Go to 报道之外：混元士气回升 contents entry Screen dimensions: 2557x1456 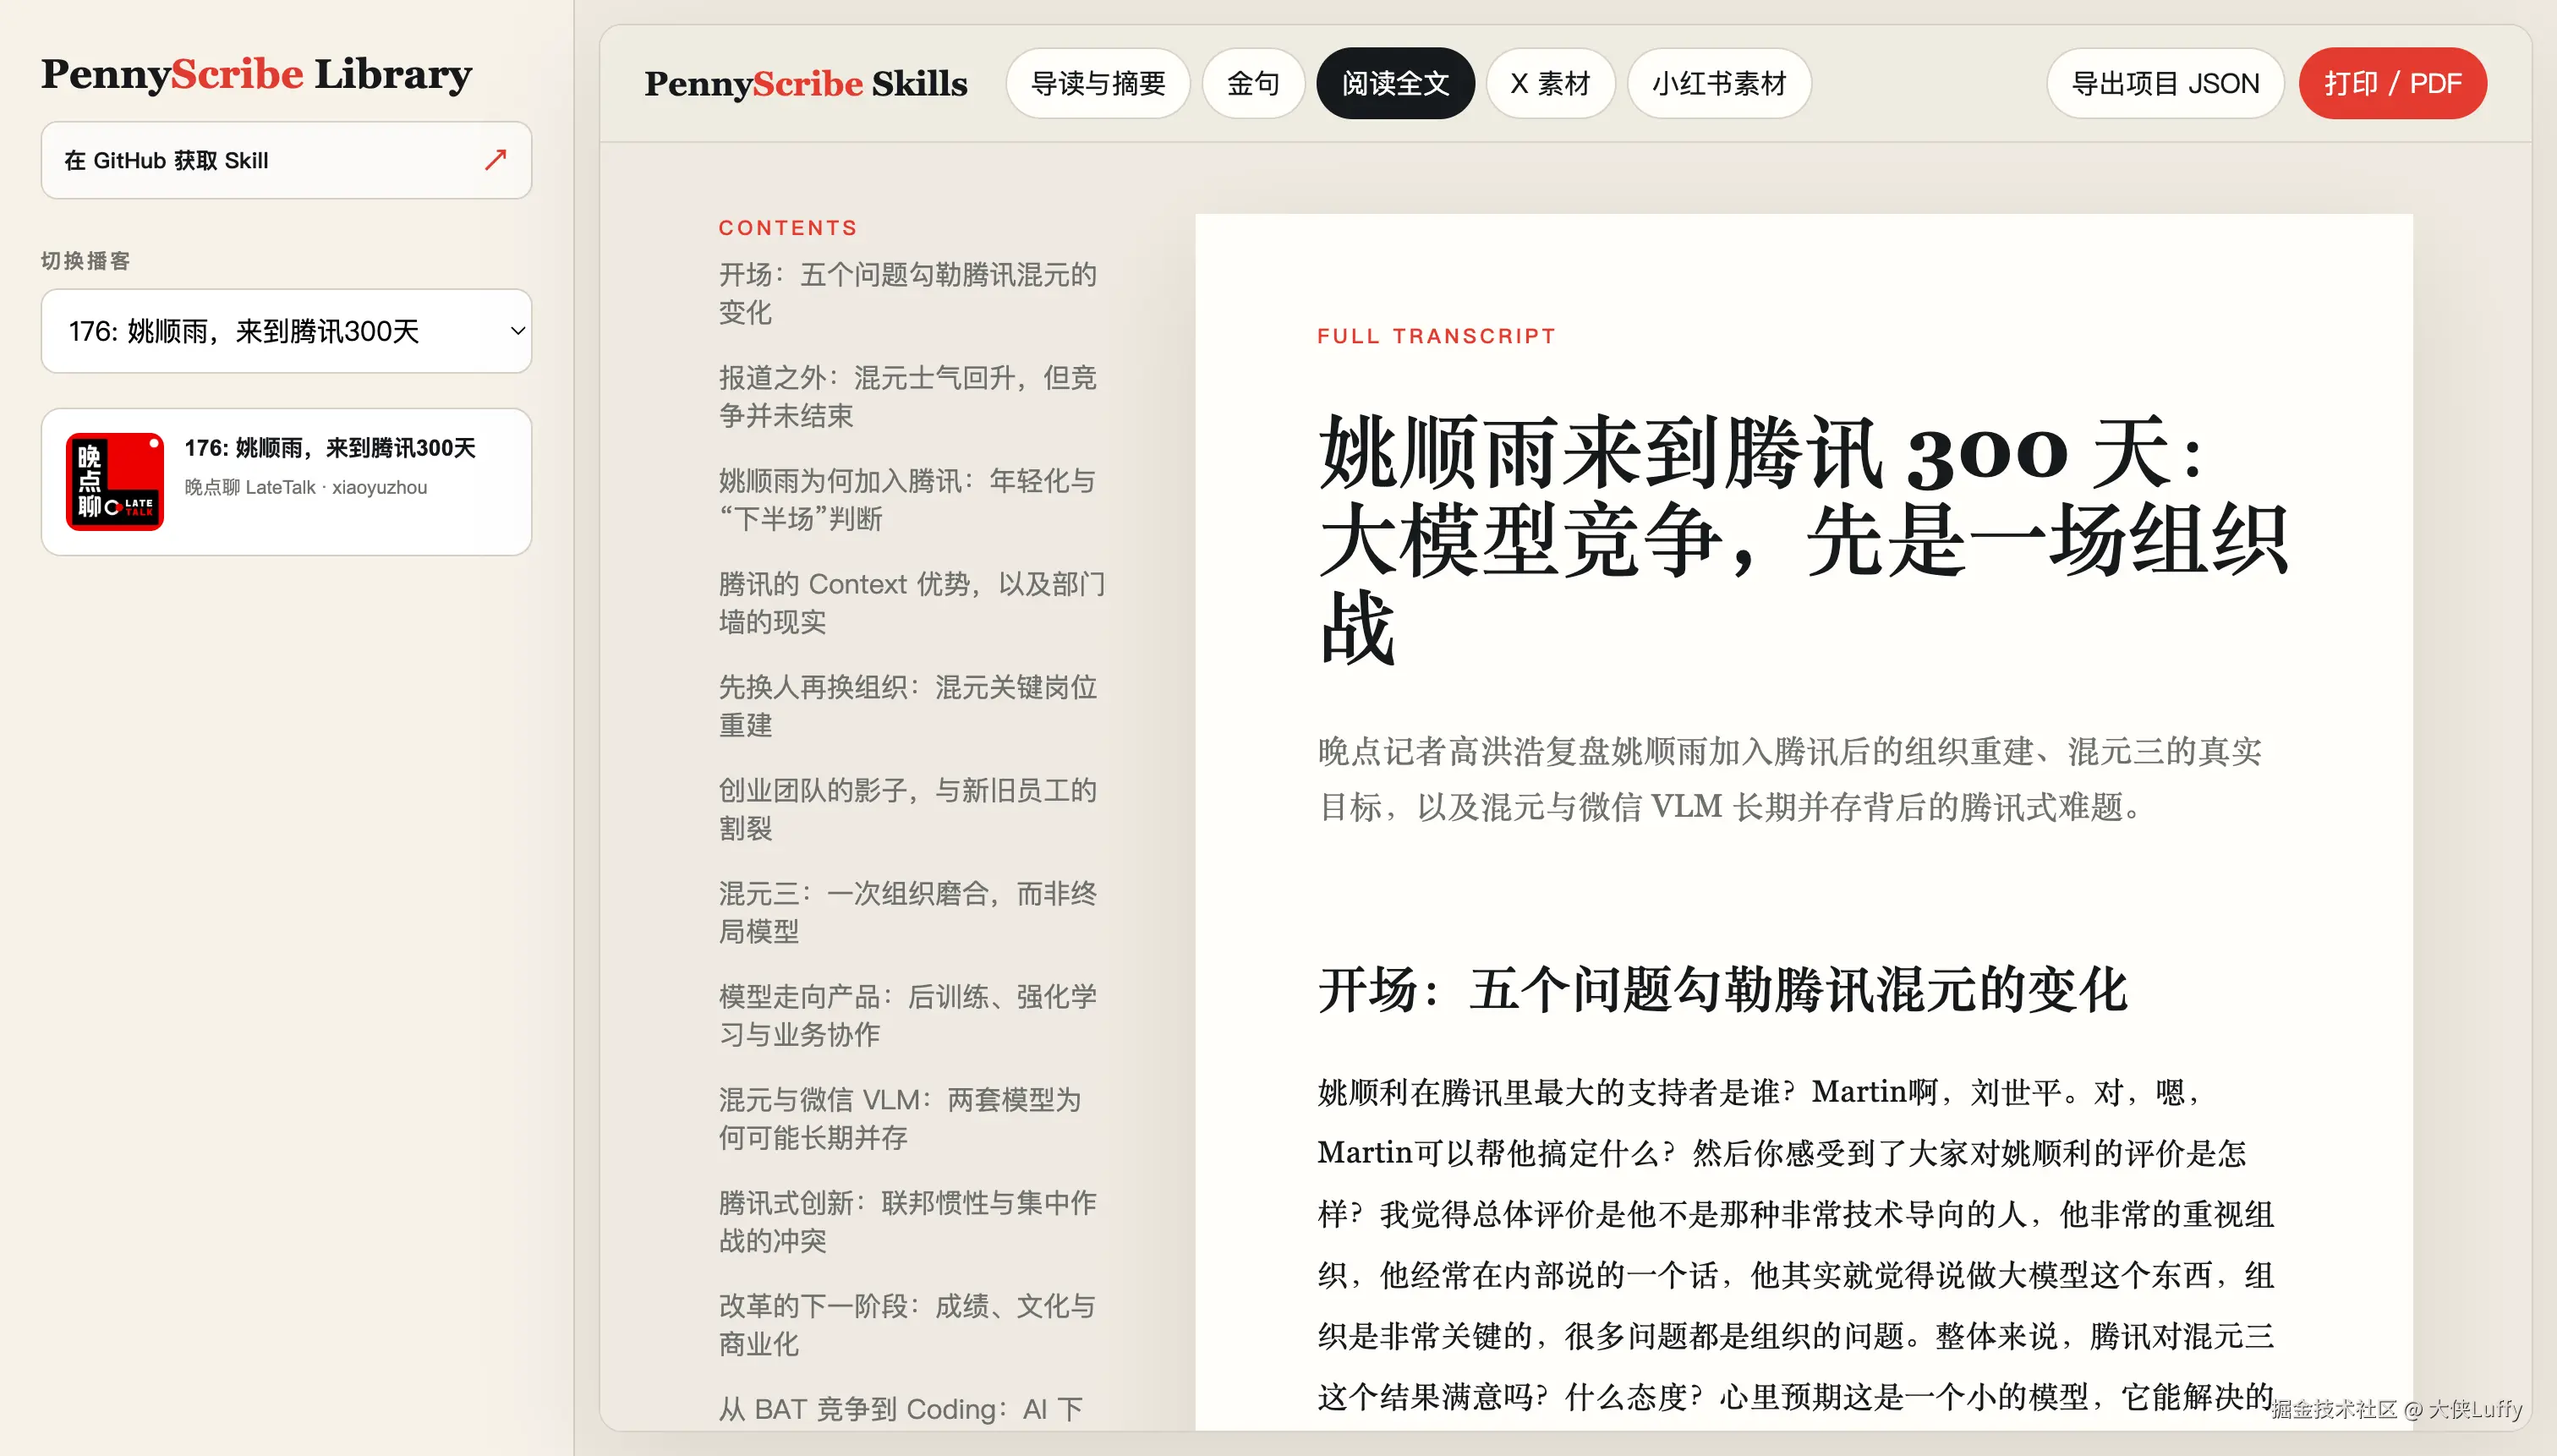(908, 396)
